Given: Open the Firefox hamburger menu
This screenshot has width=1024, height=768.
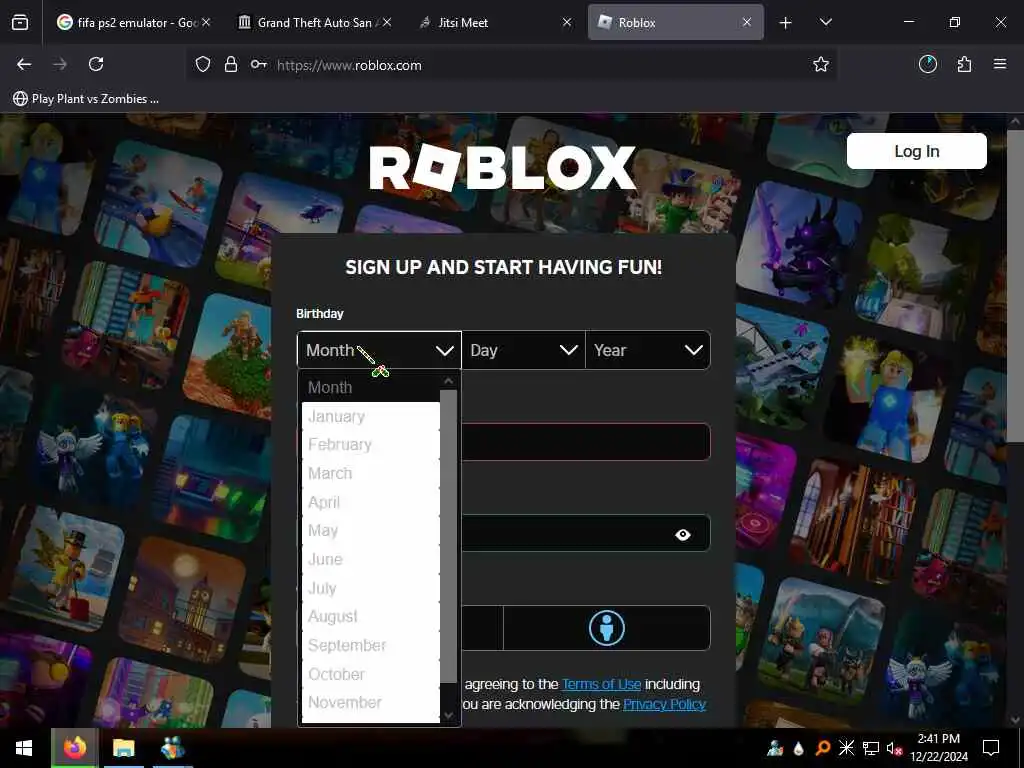Looking at the screenshot, I should 1000,64.
